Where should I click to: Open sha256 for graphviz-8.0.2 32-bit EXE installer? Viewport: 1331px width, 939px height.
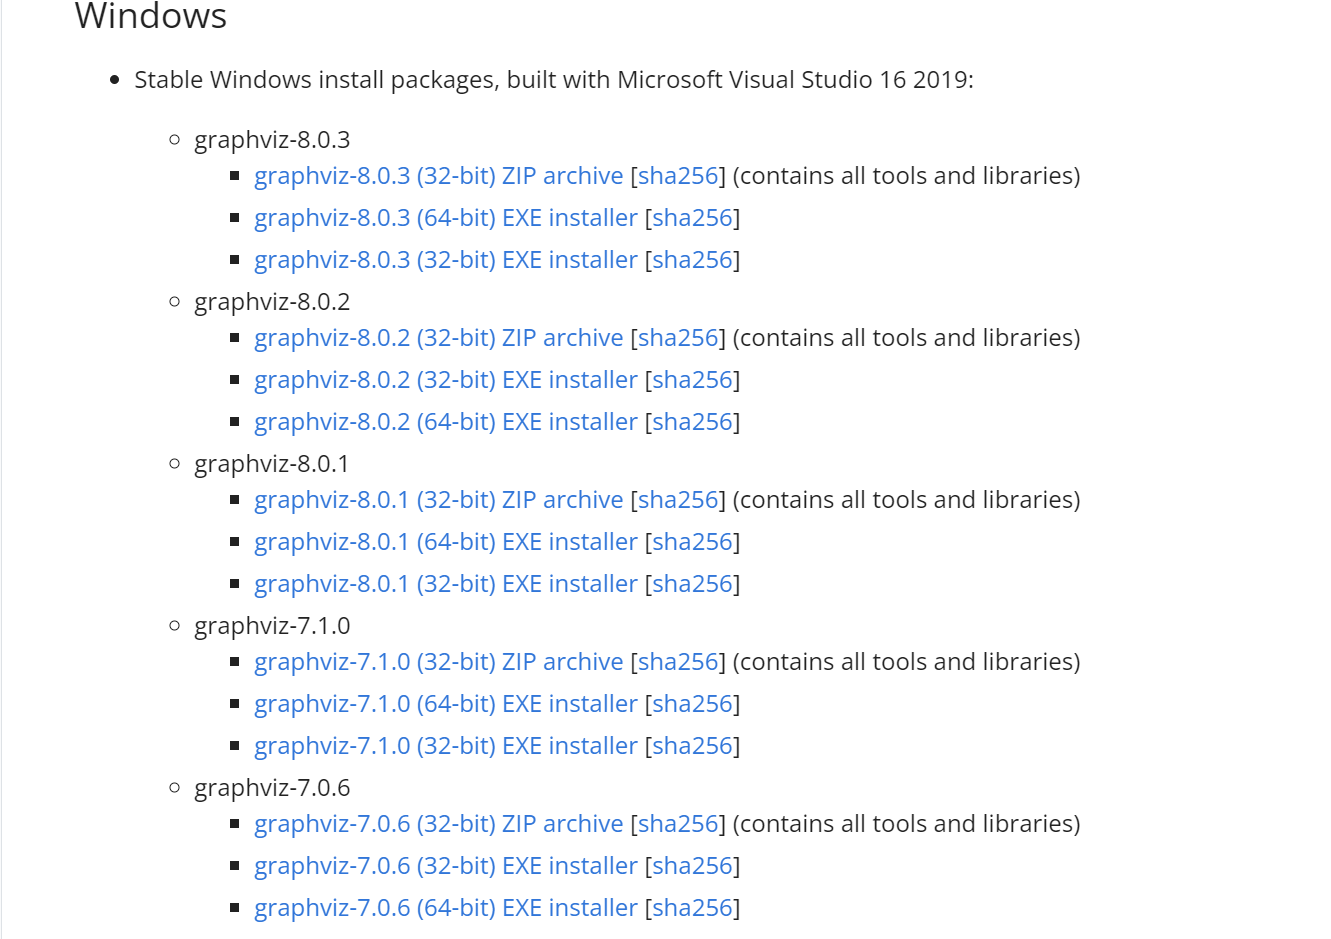click(692, 380)
